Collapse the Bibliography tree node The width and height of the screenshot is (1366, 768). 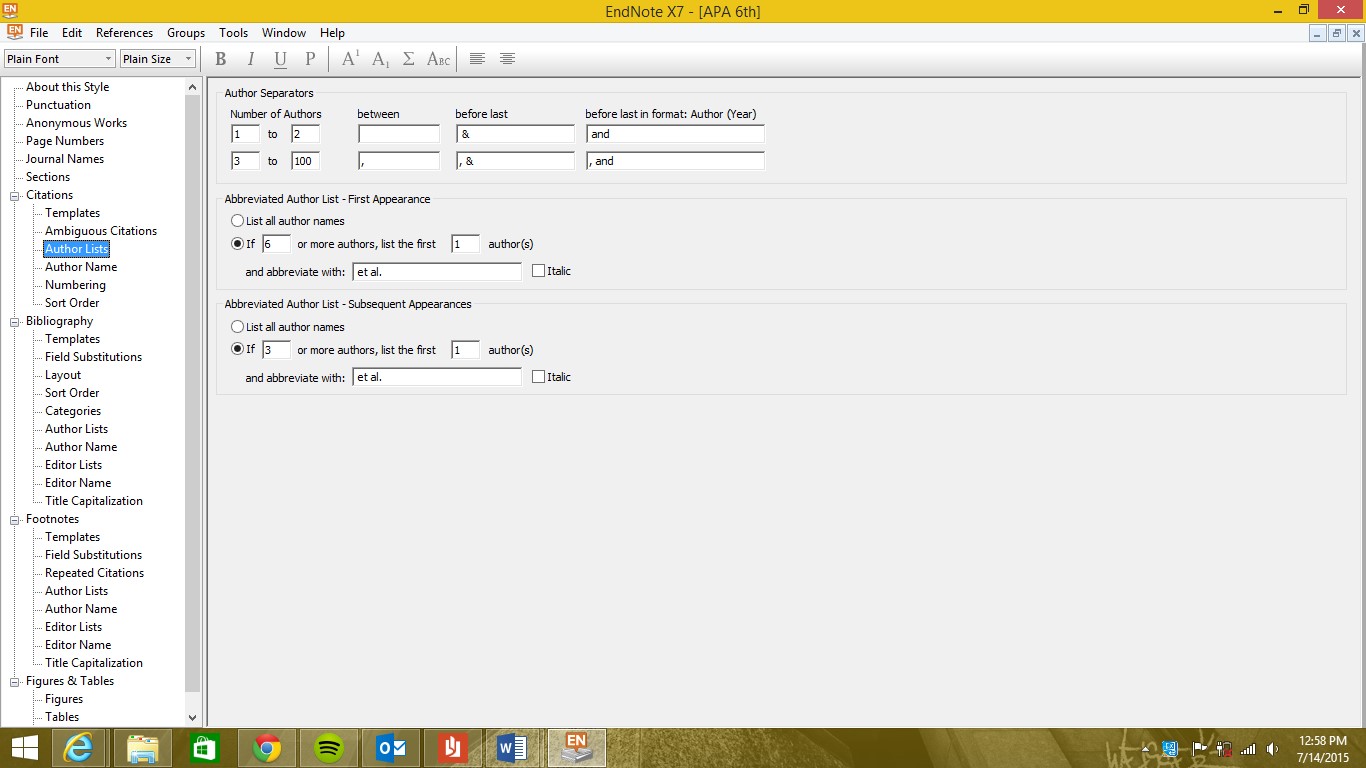pyautogui.click(x=15, y=321)
